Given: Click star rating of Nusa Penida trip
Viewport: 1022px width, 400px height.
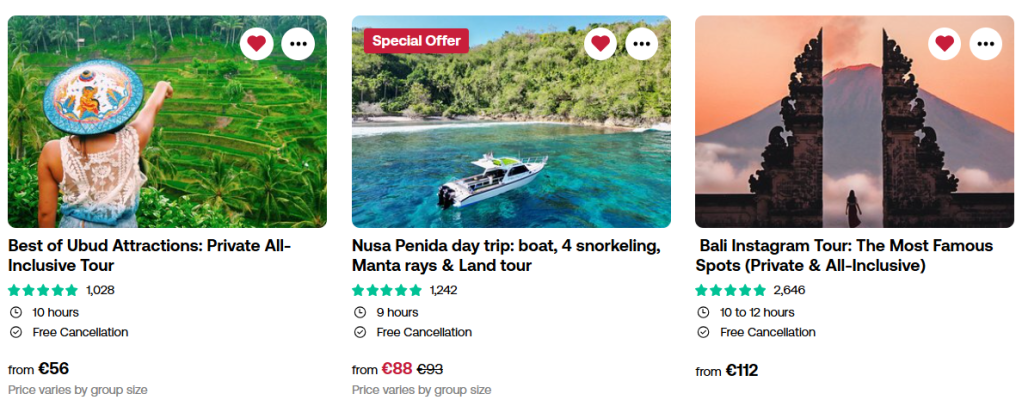Looking at the screenshot, I should 387,290.
